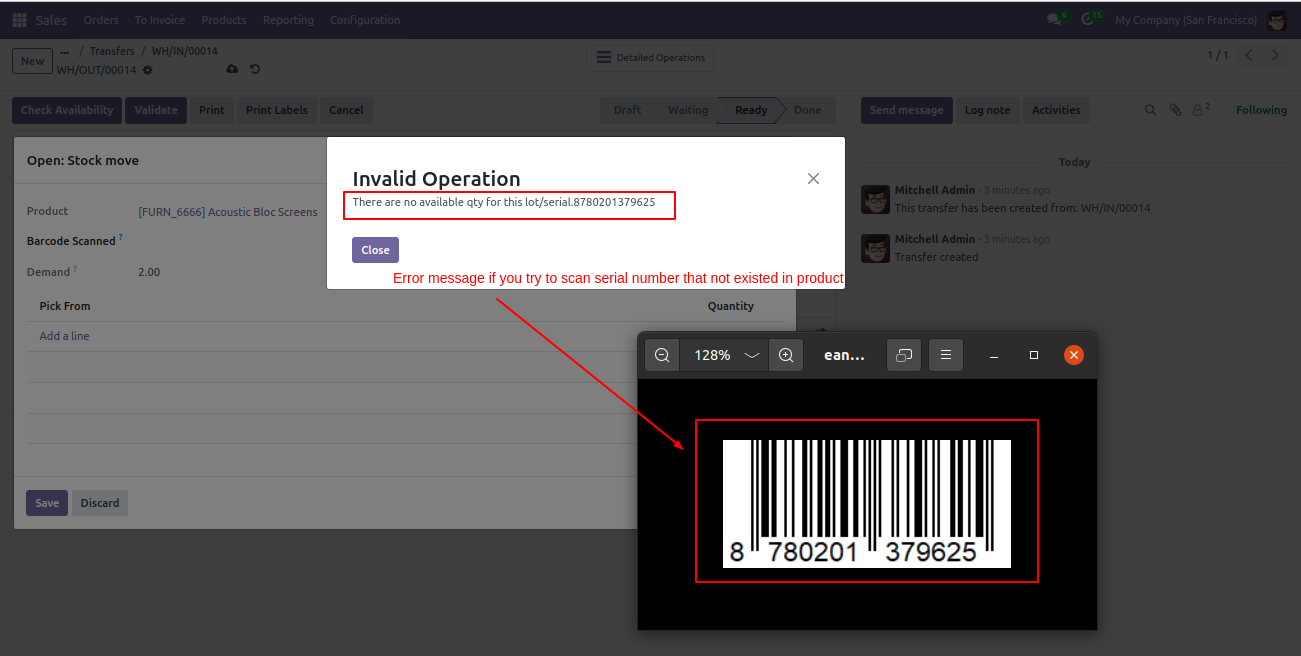
Task: Minimize the image viewer window
Action: (x=994, y=355)
